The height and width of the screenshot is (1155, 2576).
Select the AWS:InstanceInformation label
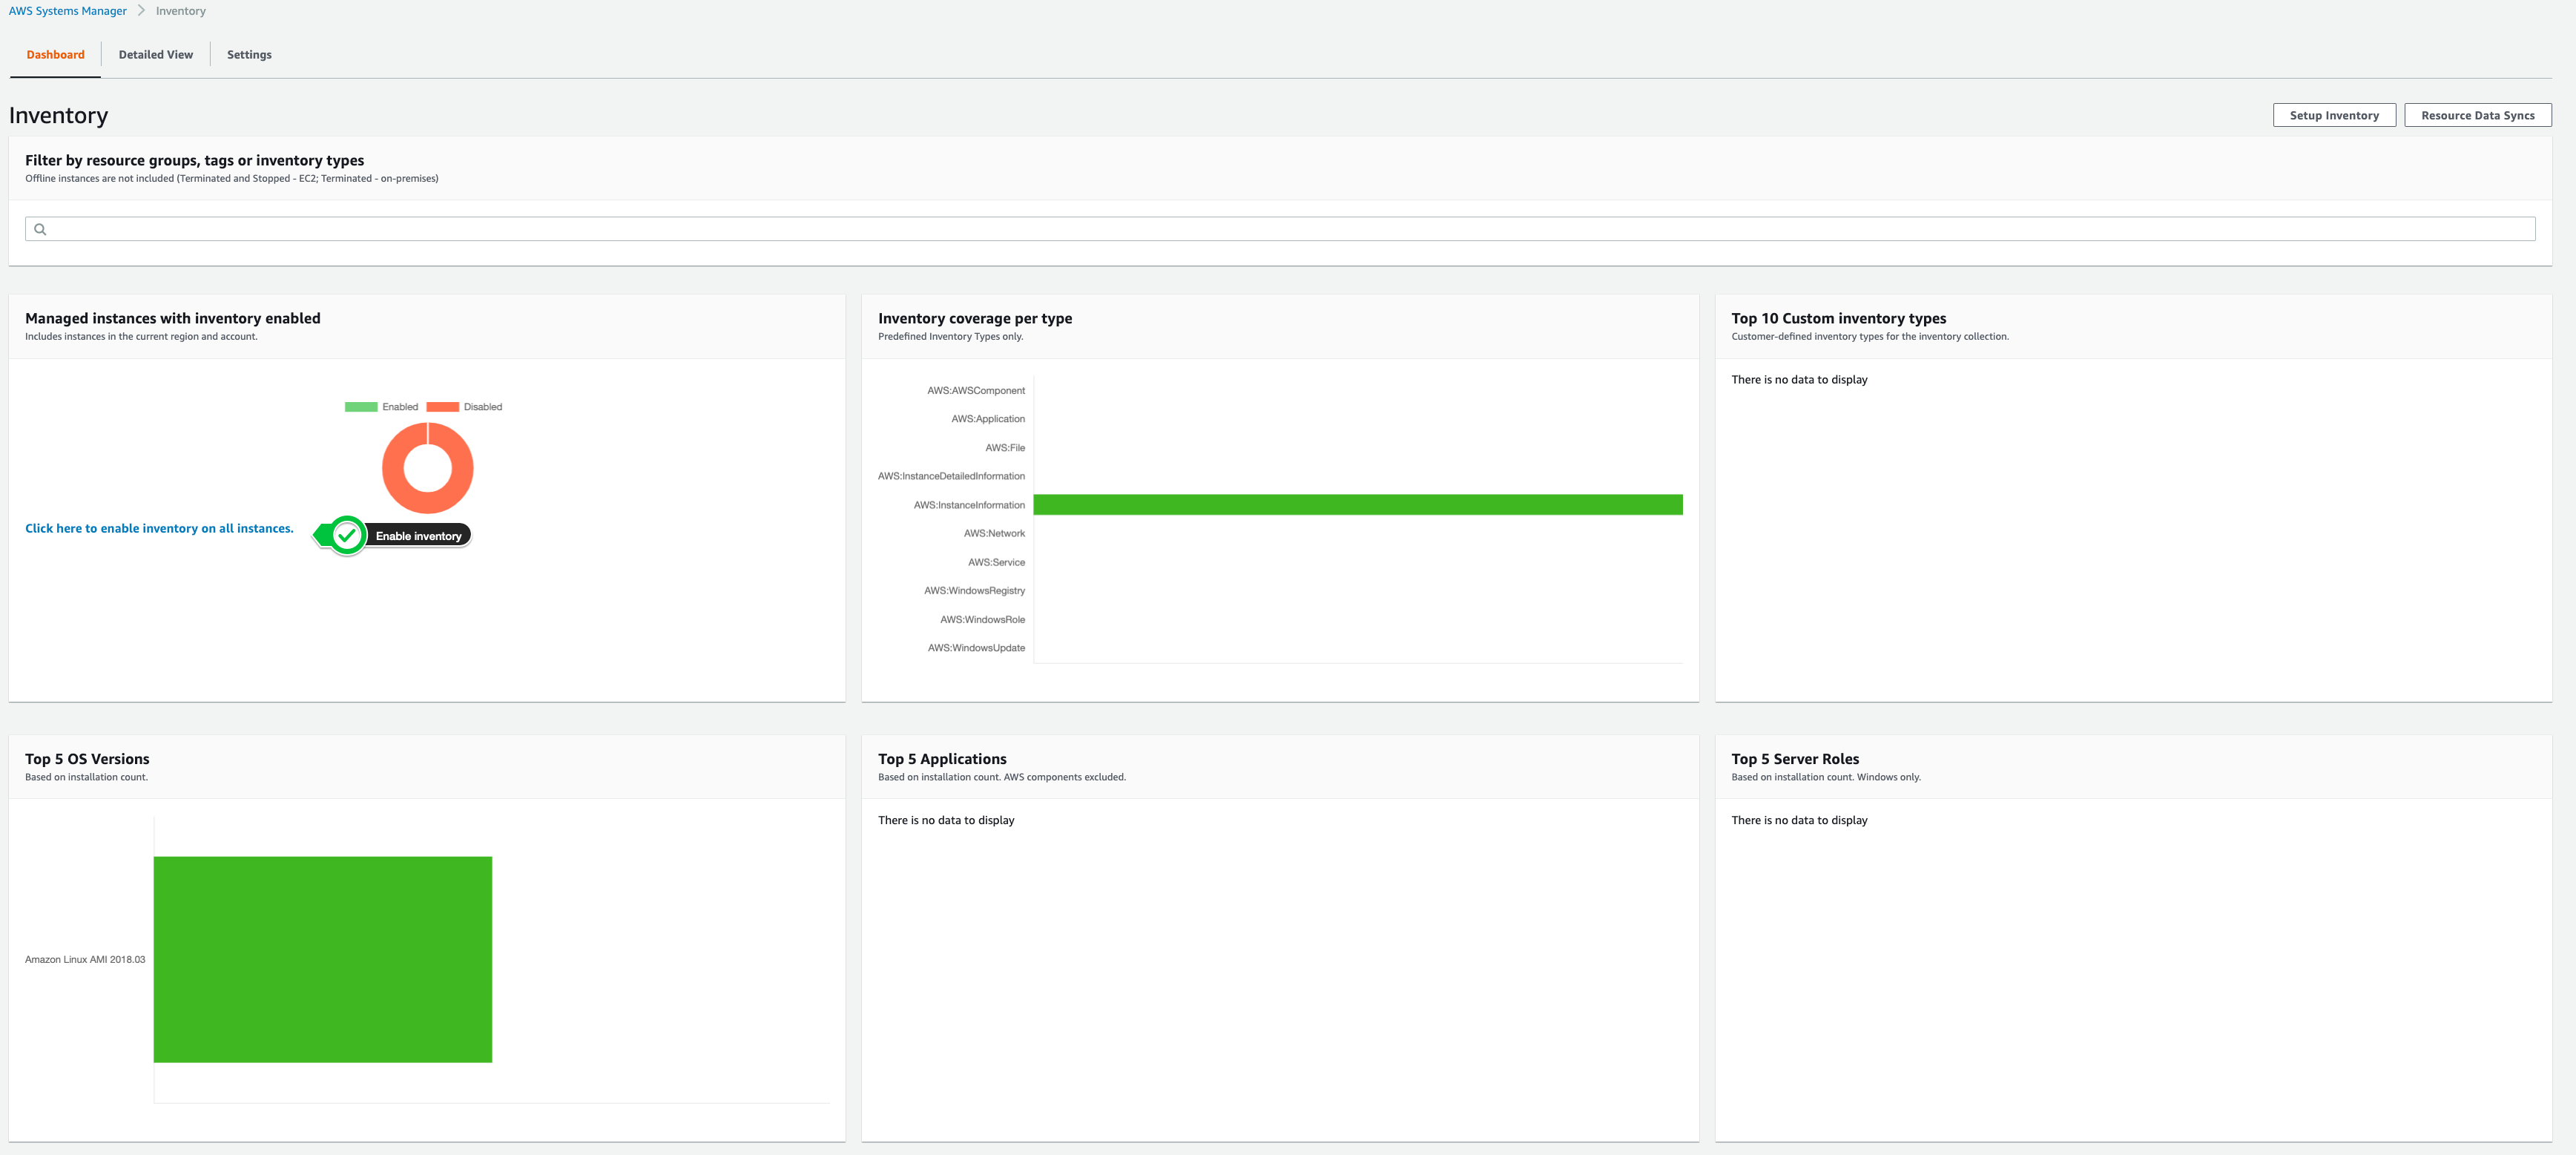(969, 505)
